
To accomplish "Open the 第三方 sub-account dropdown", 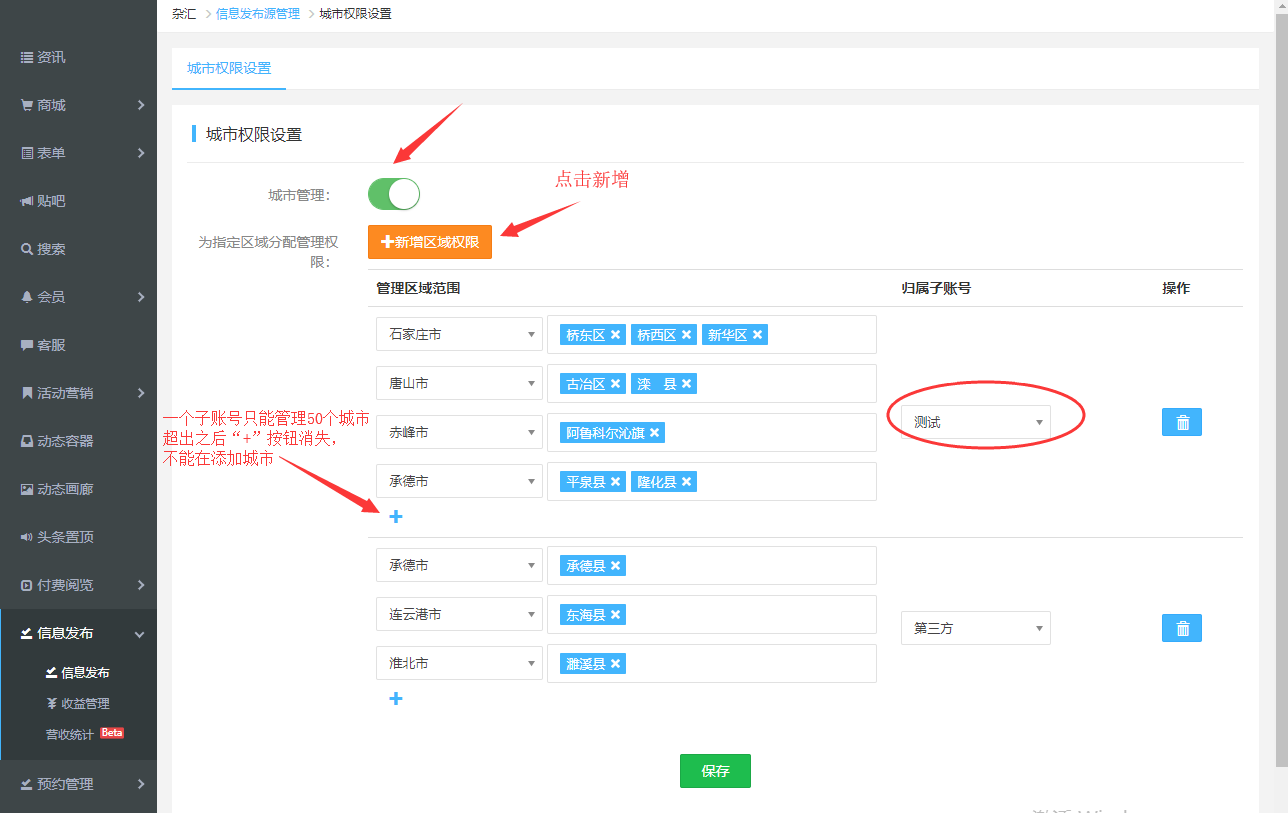I will 975,628.
